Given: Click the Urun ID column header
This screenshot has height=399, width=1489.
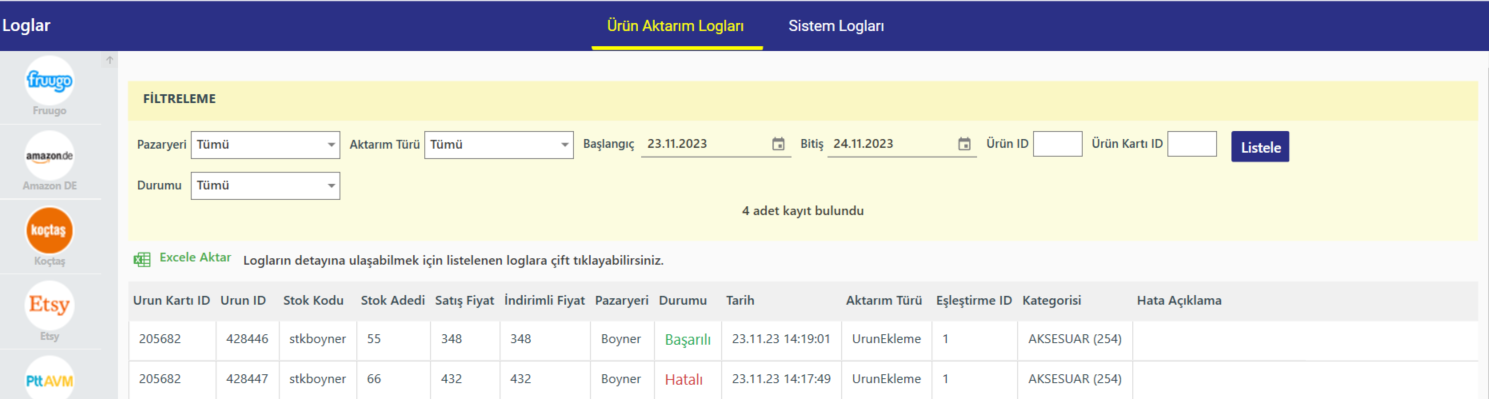Looking at the screenshot, I should (243, 300).
